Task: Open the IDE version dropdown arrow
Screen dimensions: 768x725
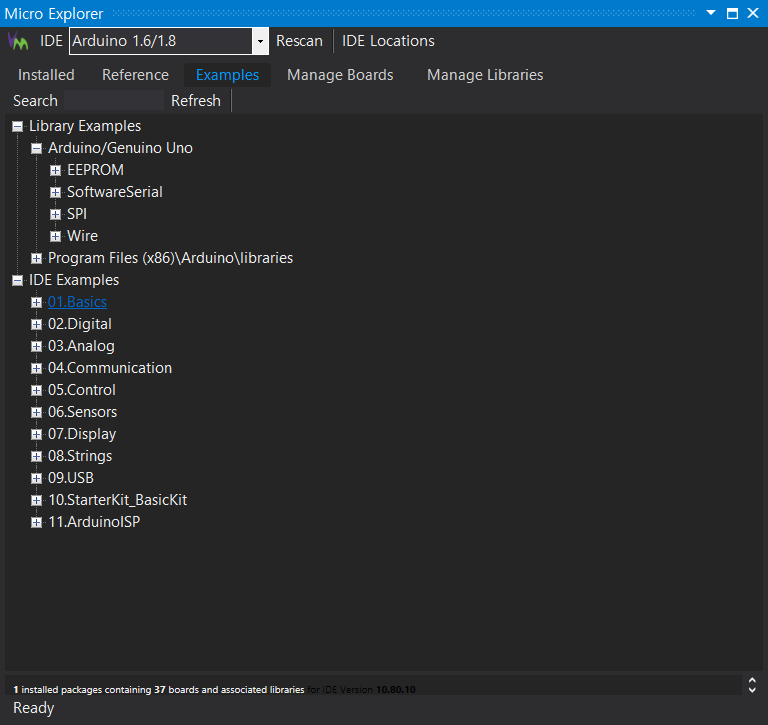Action: pyautogui.click(x=260, y=41)
